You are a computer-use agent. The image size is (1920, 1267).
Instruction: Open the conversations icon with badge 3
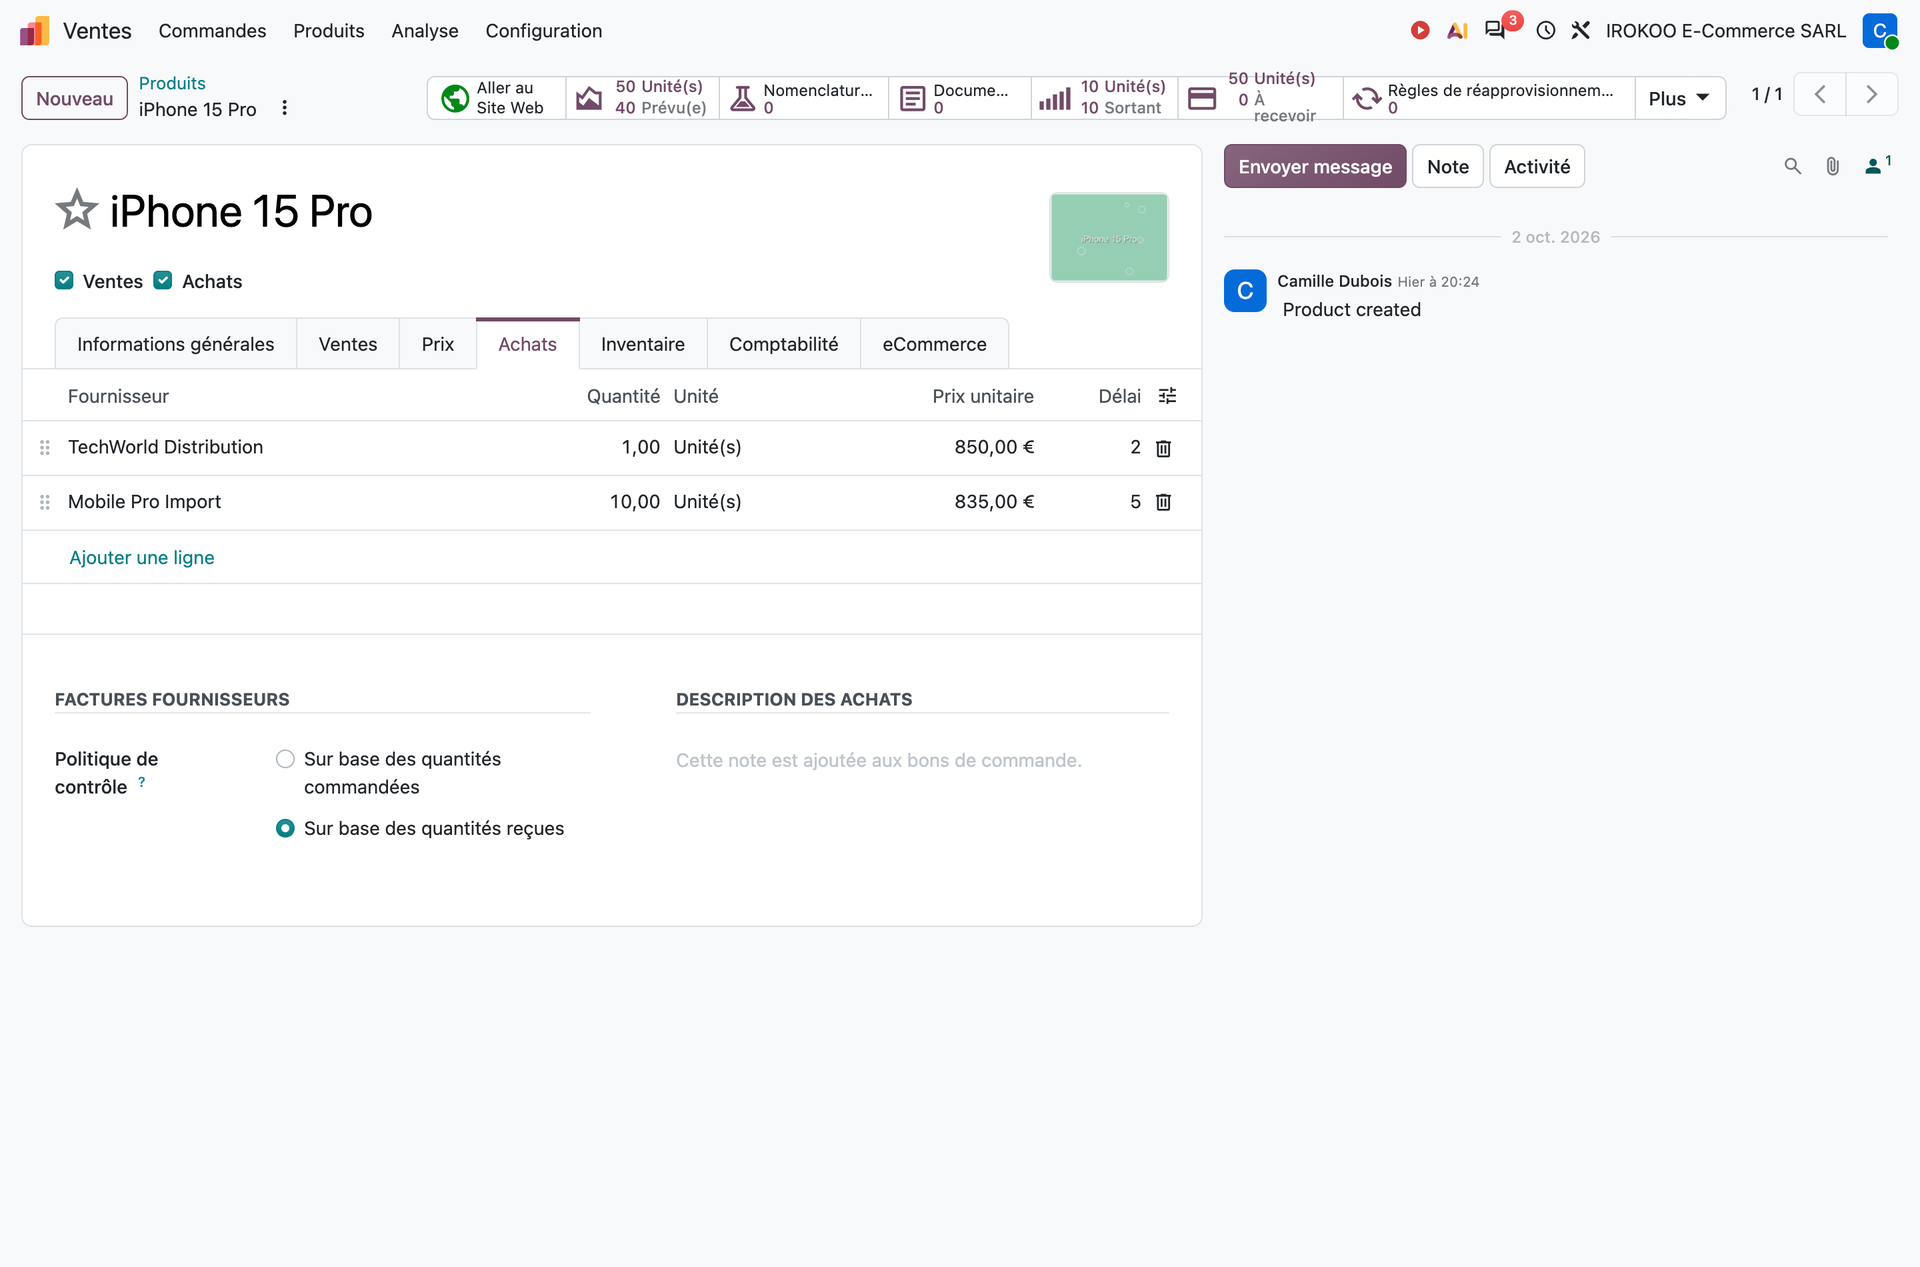(x=1496, y=30)
